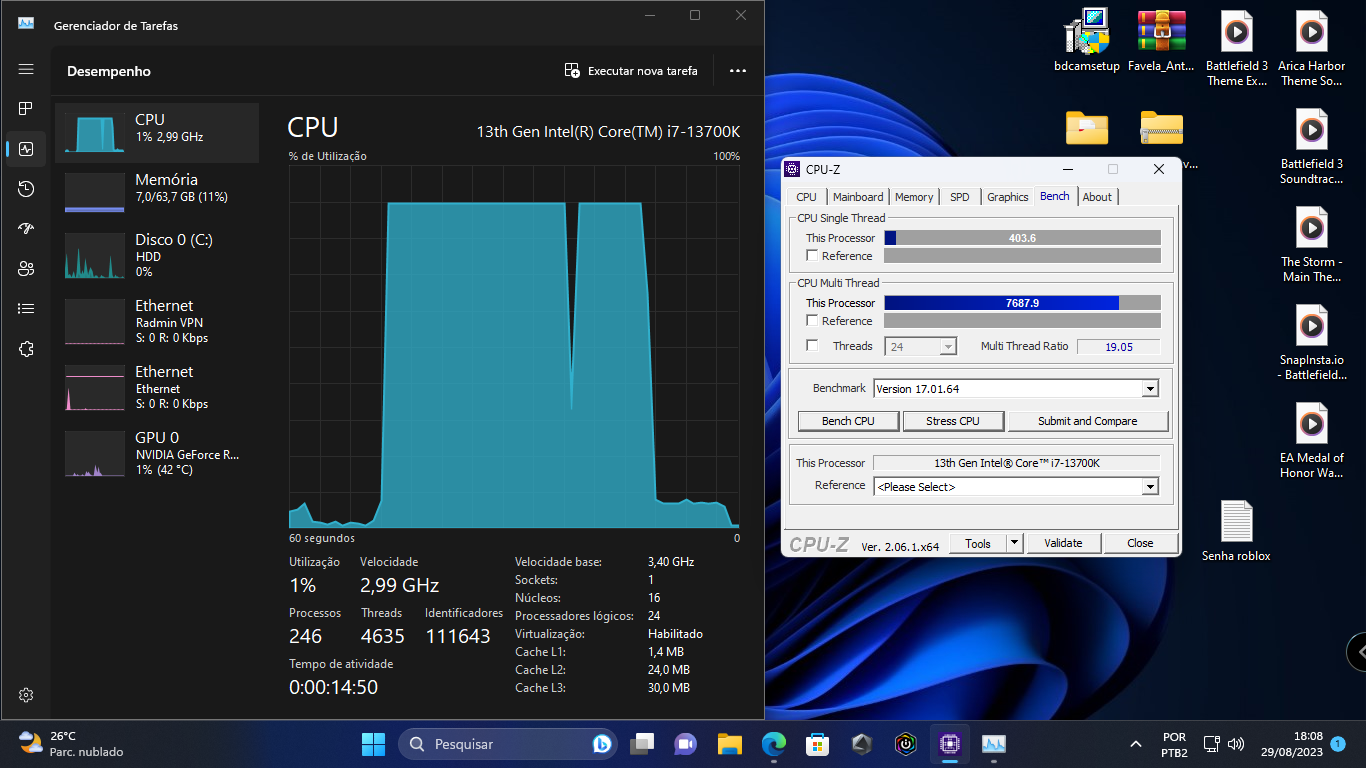Select Arica Harbor Theme So media file
Image resolution: width=1366 pixels, height=768 pixels.
(x=1312, y=50)
